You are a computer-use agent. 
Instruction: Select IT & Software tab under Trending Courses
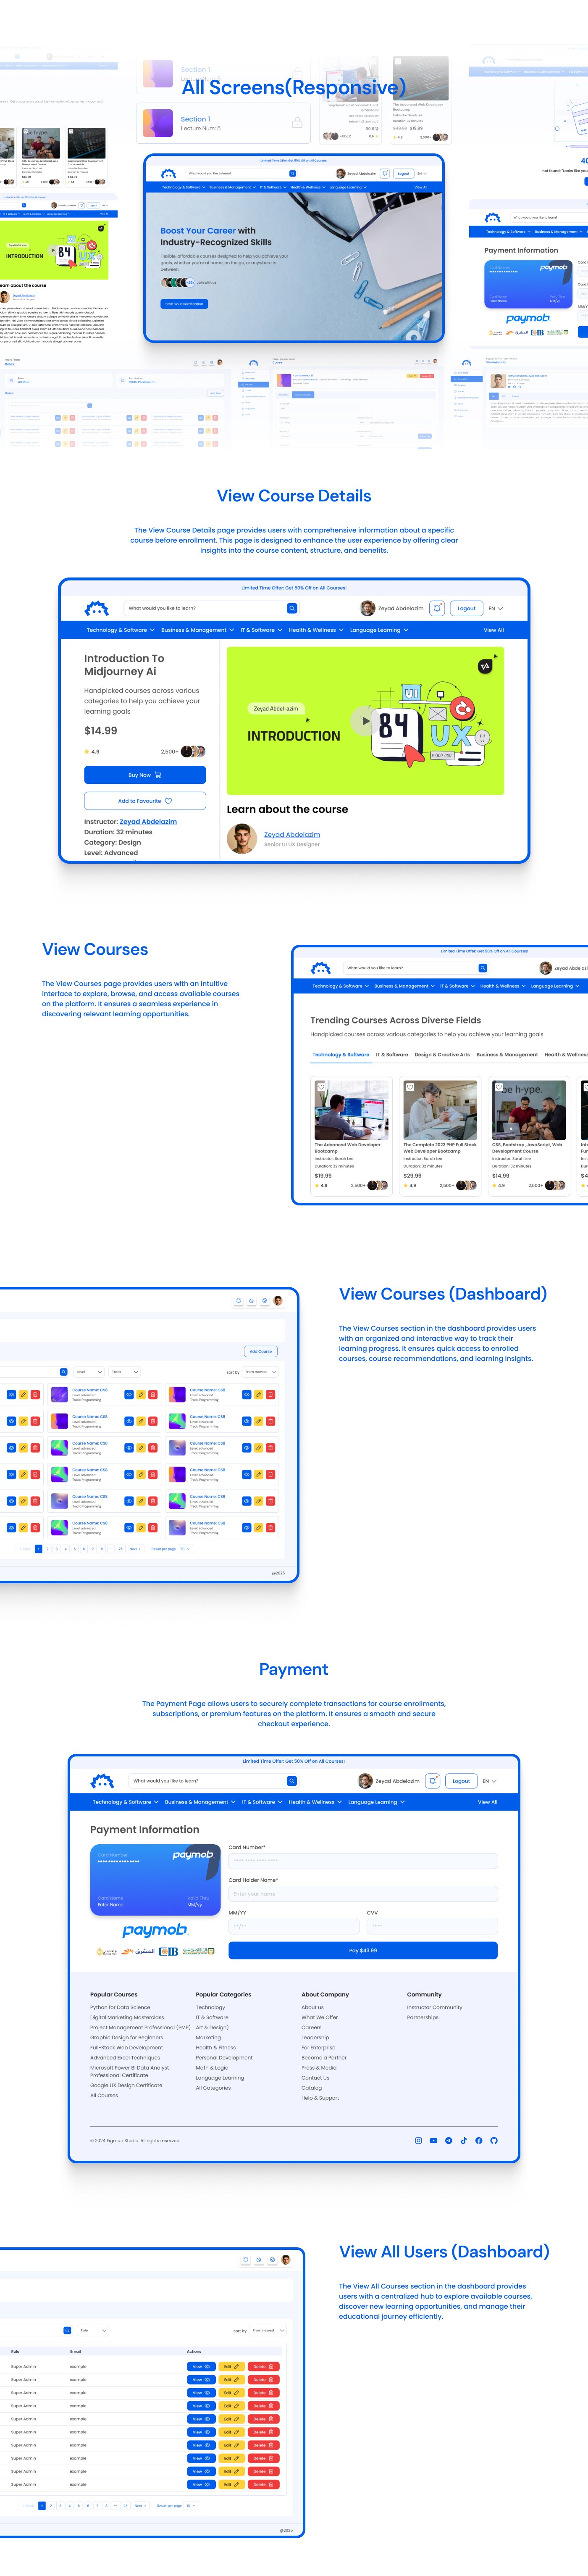392,1054
